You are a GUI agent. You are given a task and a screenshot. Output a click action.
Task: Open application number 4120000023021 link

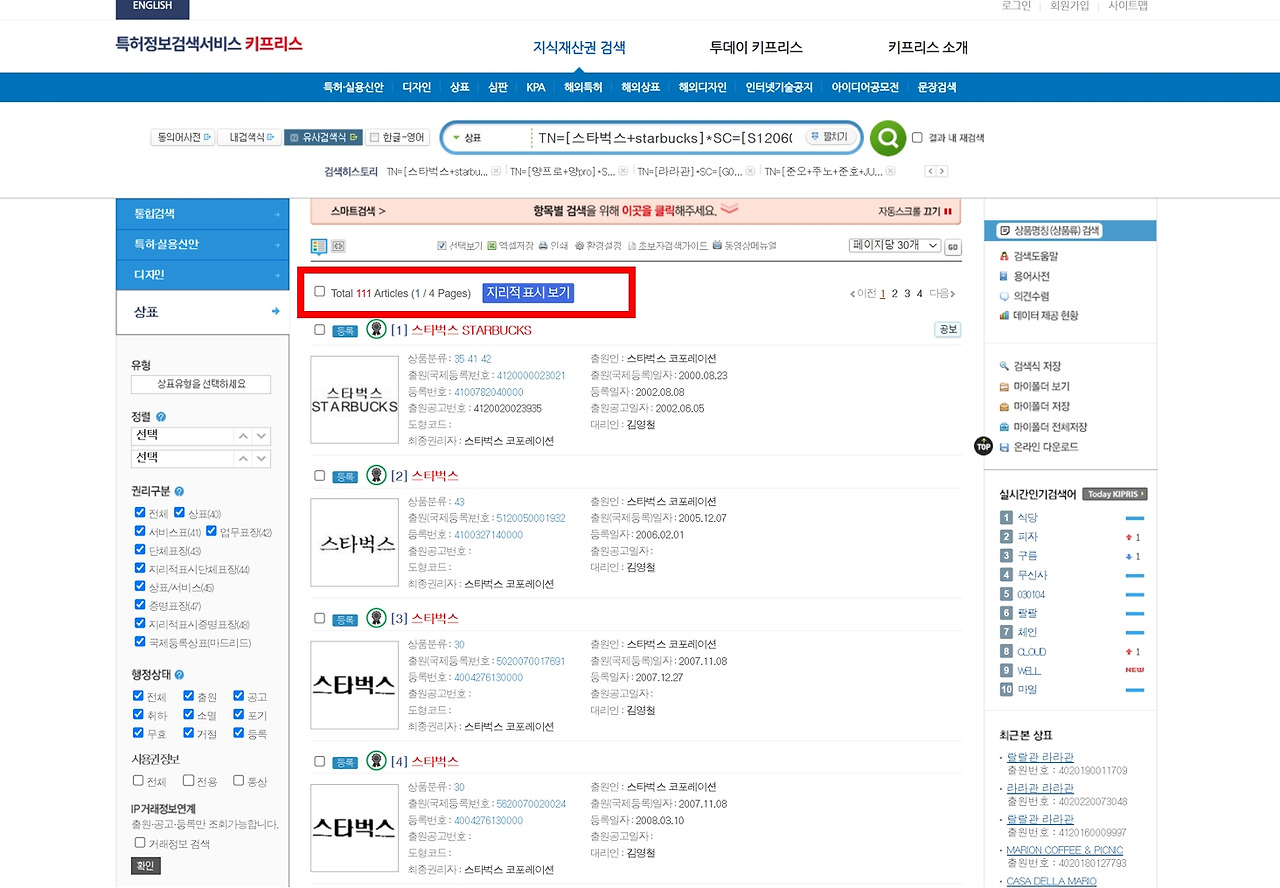[531, 376]
